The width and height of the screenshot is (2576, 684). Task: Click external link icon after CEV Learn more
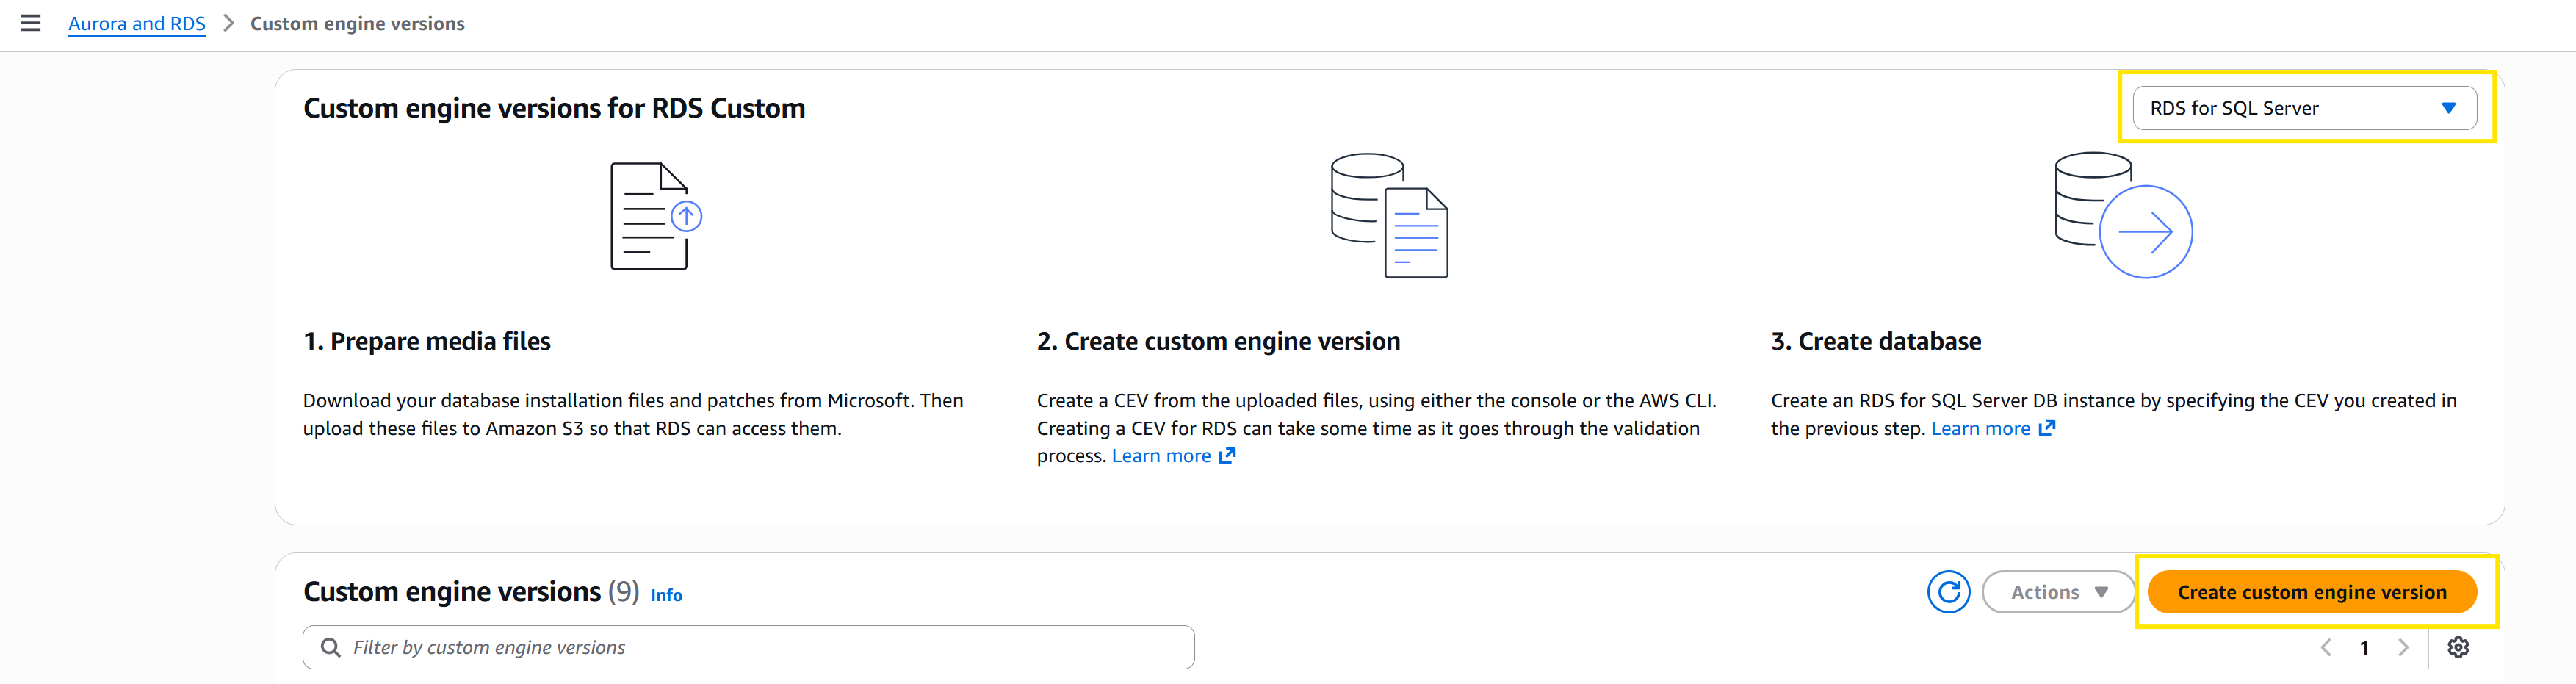(1227, 456)
